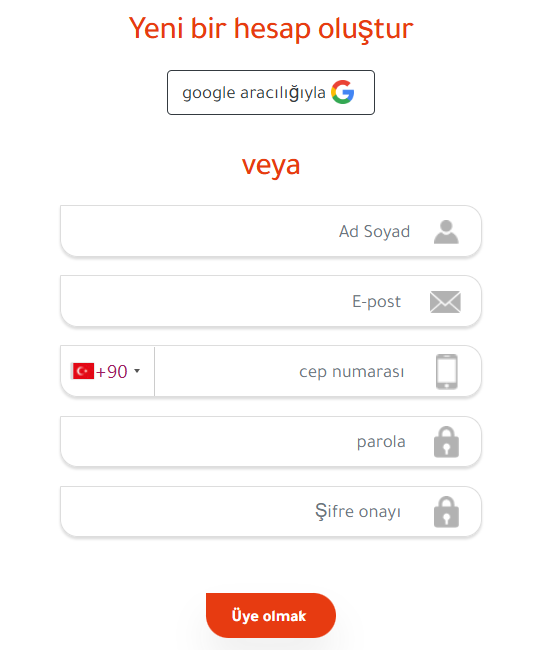549x650 pixels.
Task: Click the Google logo icon
Action: pos(343,92)
